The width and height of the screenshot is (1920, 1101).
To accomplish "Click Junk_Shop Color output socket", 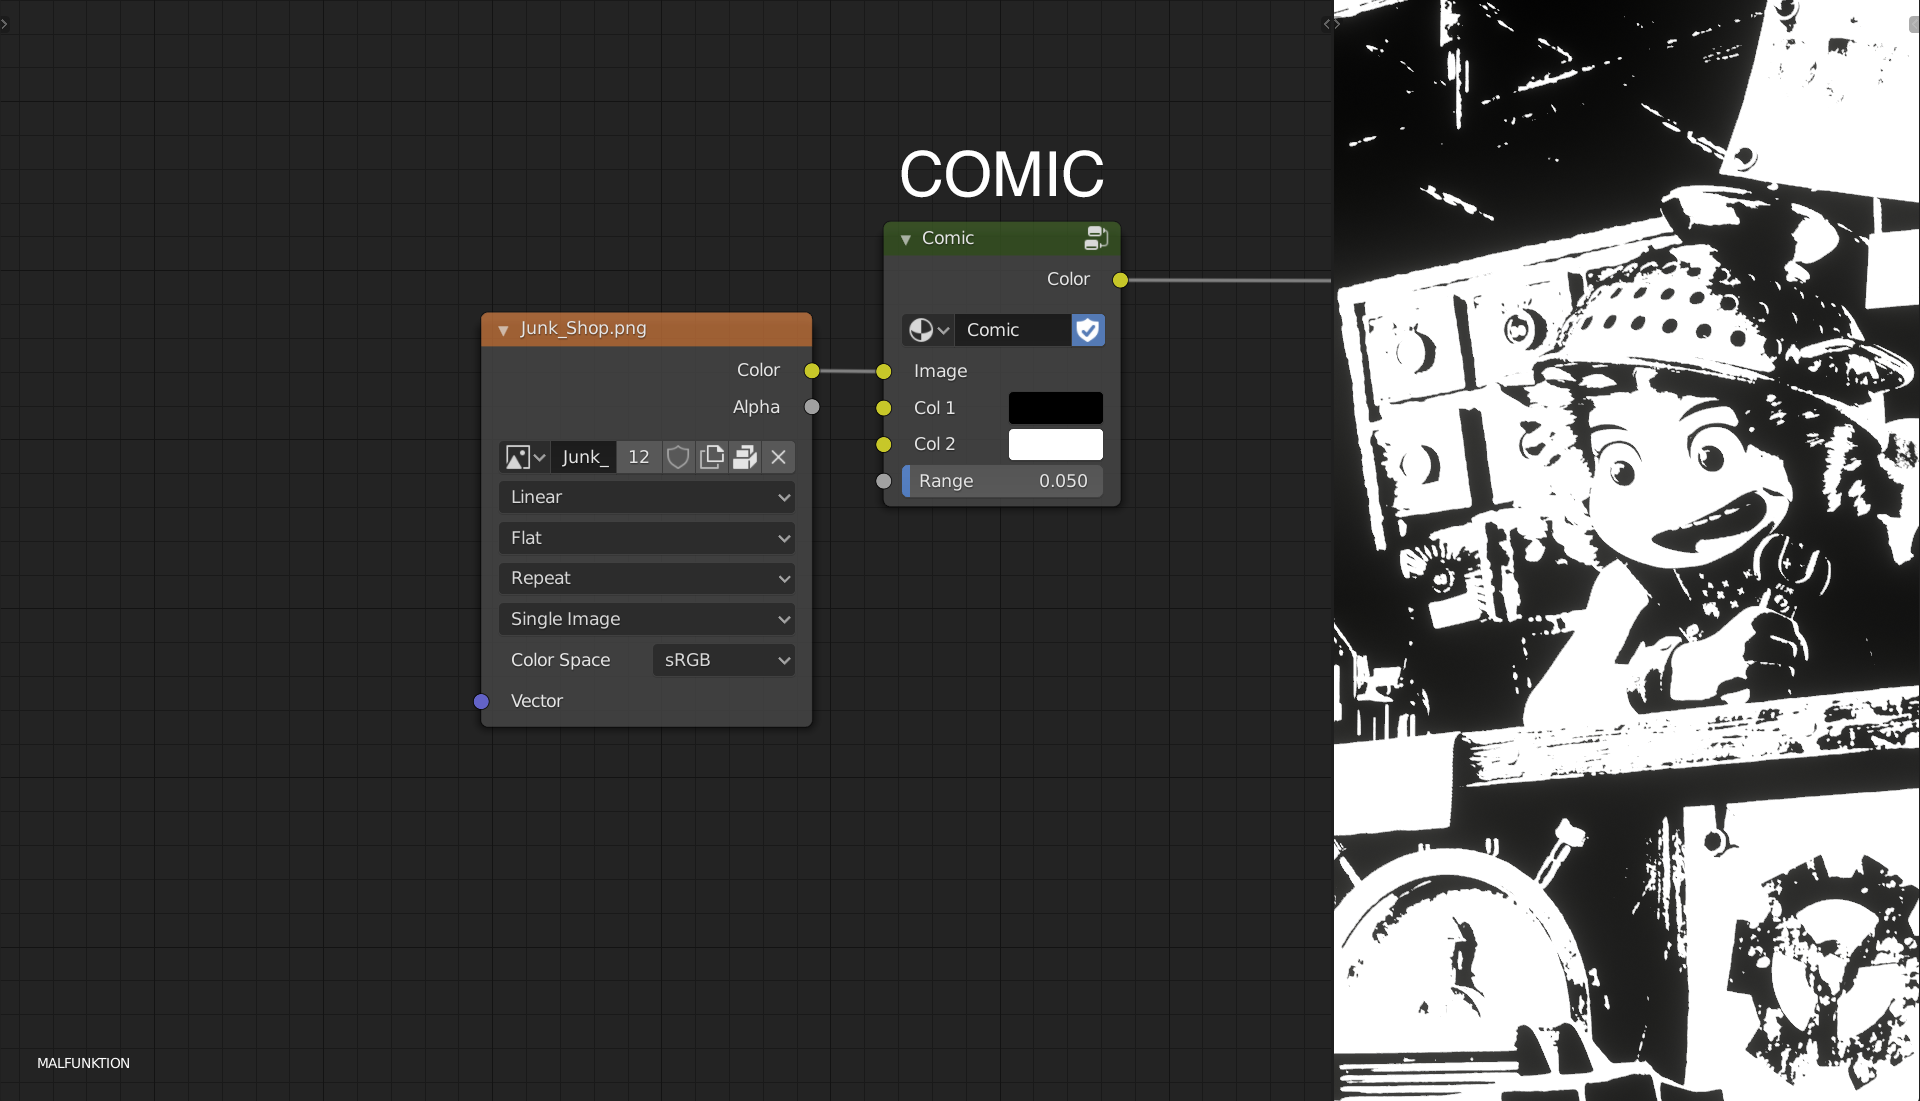I will click(x=812, y=371).
